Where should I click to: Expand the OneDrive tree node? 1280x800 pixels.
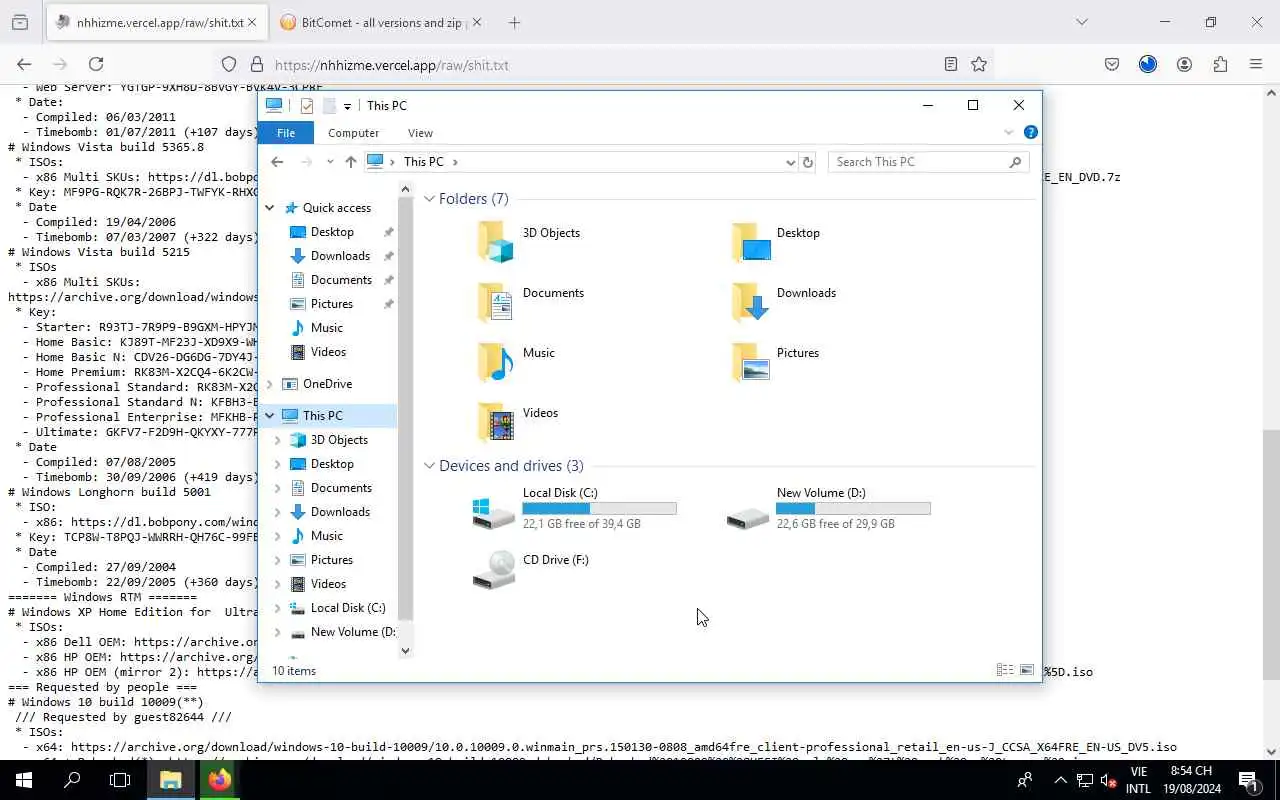coord(270,384)
